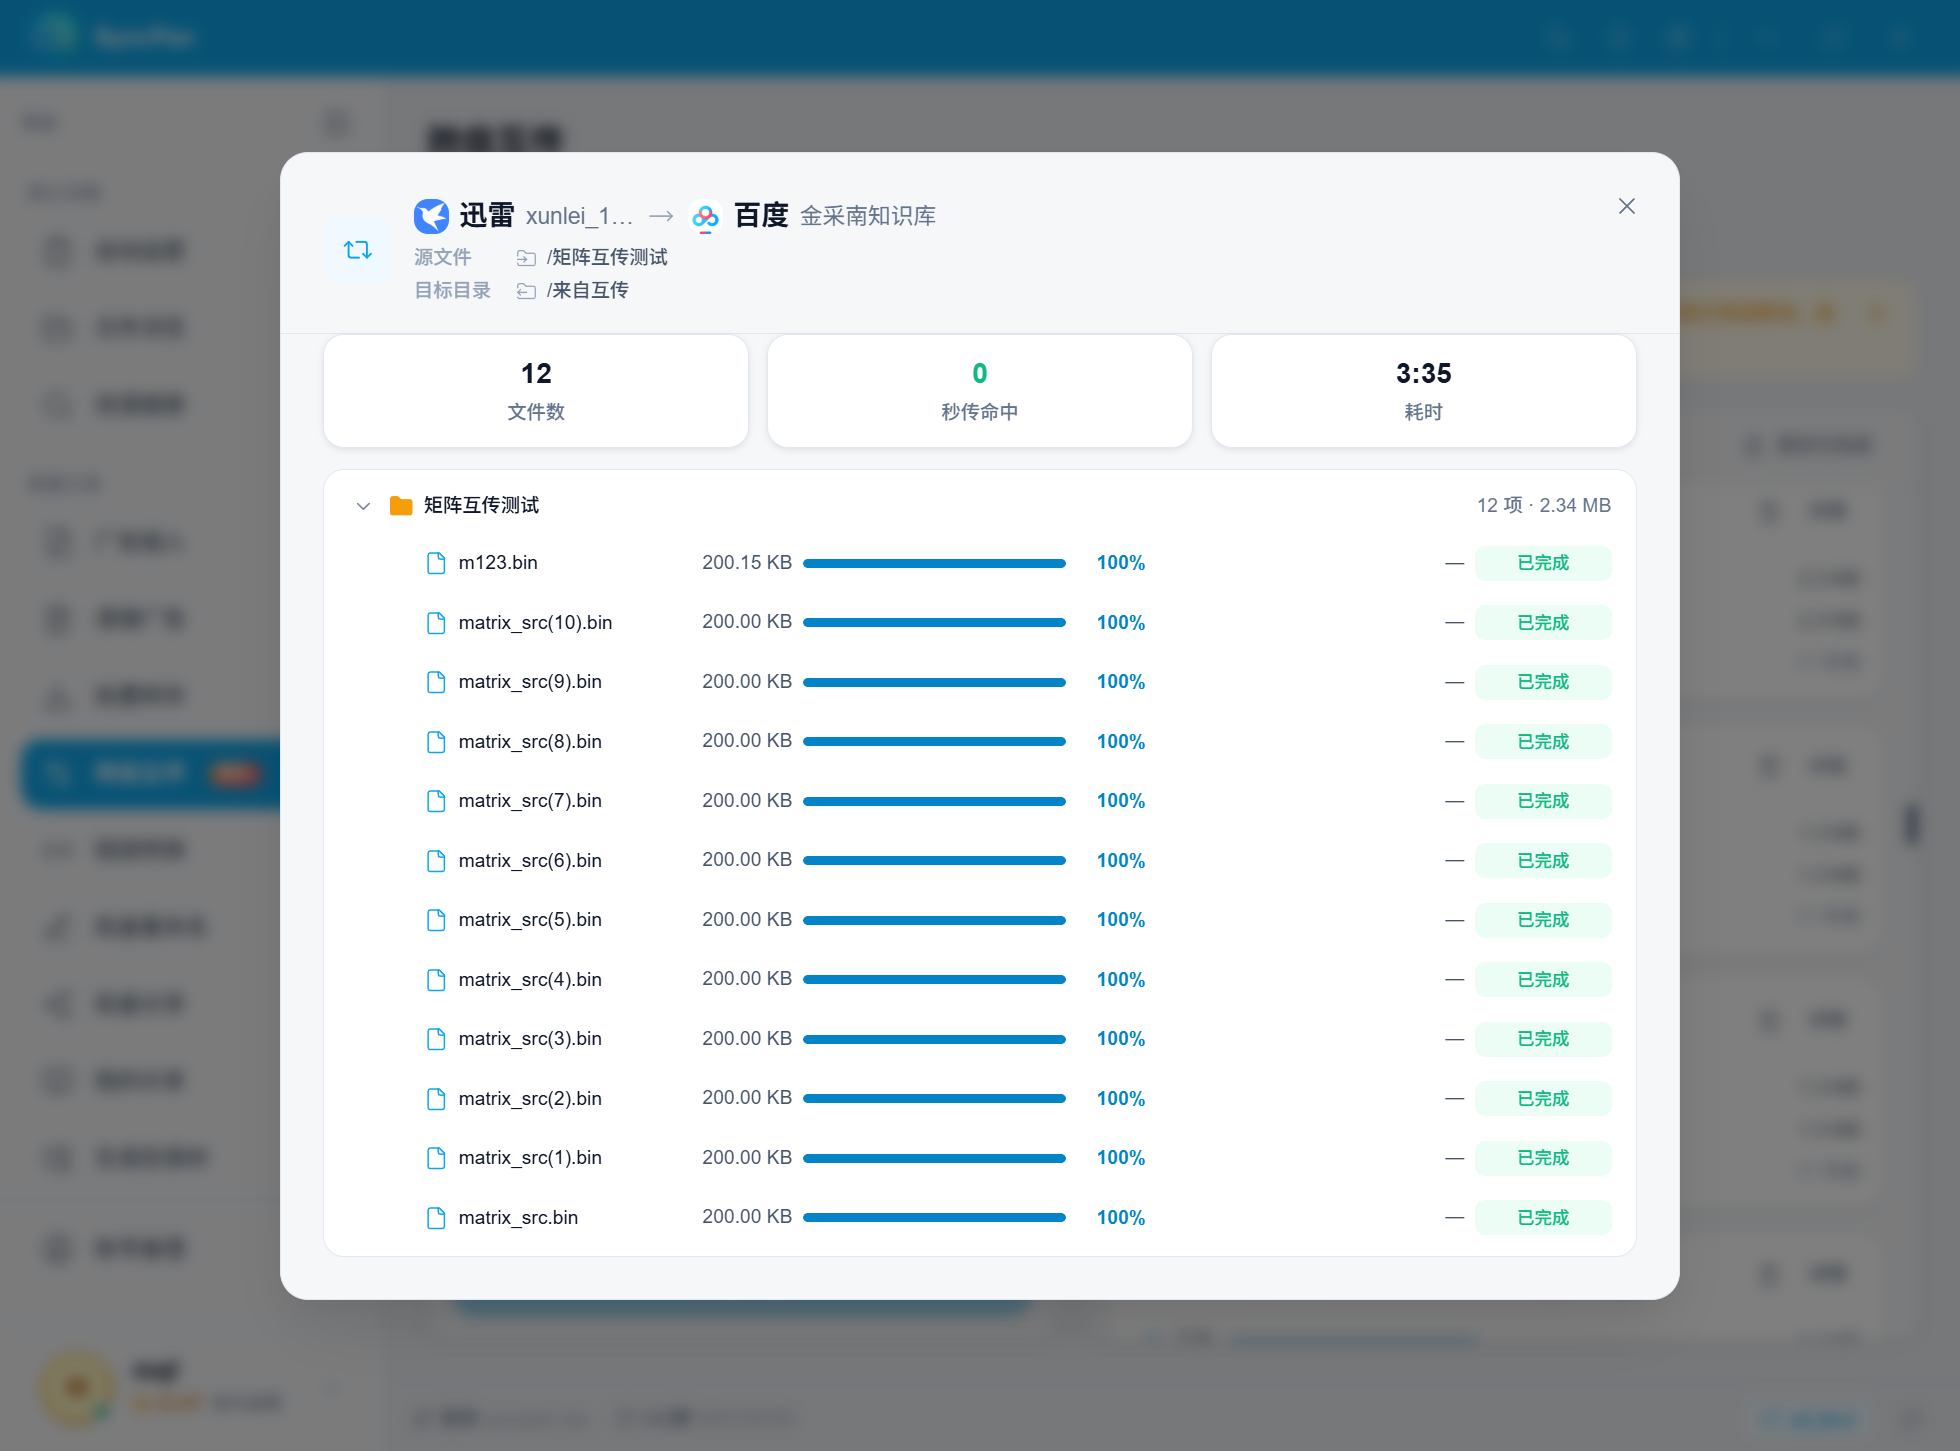Click the /来自互传 target path
This screenshot has width=1960, height=1451.
pos(587,291)
